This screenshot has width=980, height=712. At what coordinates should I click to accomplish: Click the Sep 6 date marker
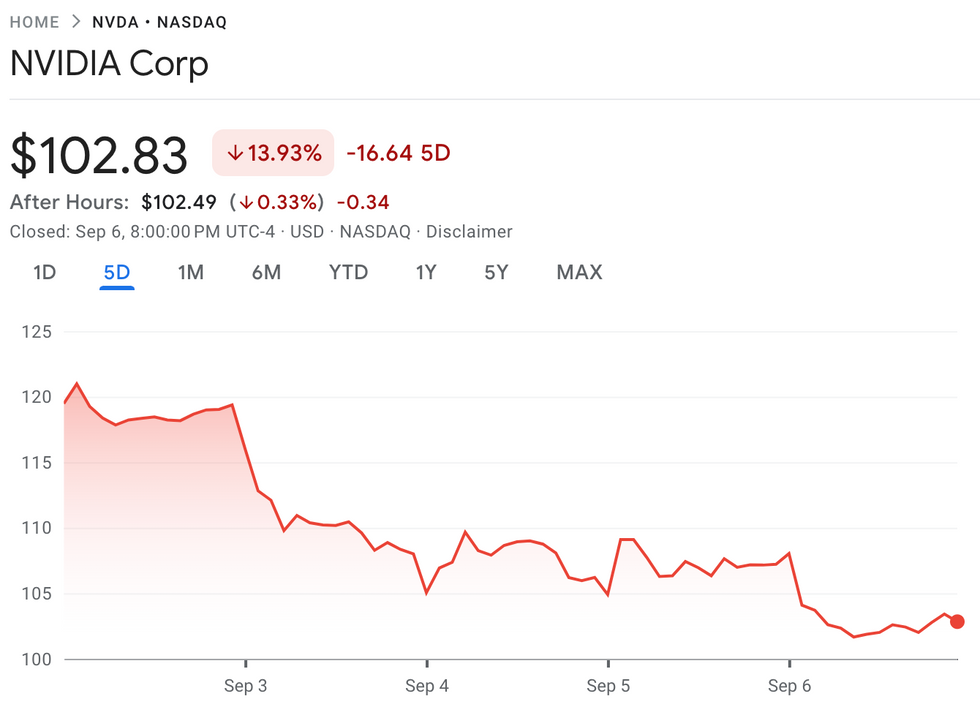click(x=789, y=686)
